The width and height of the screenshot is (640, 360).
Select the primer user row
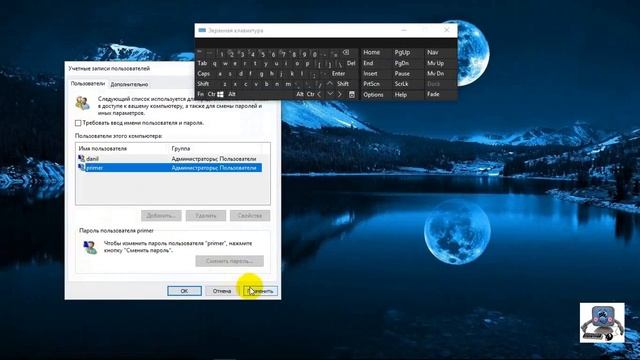[x=169, y=167]
